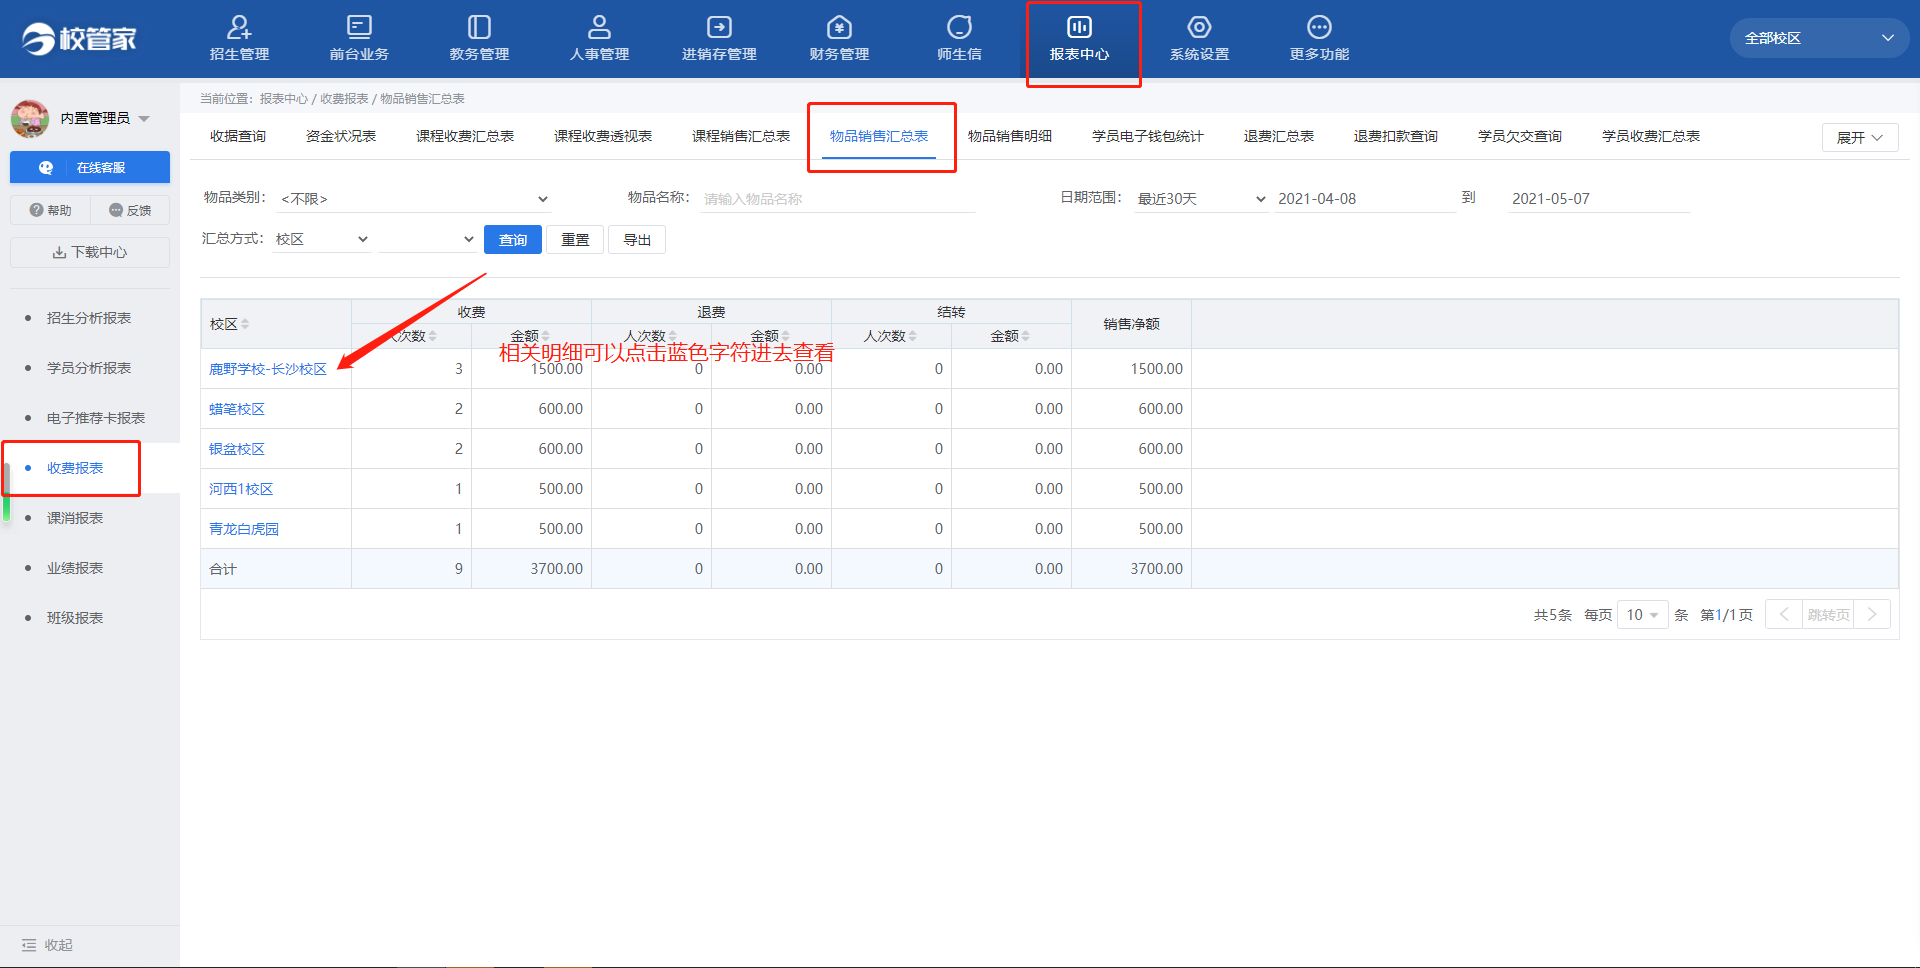Open the 进销存管理 module icon
This screenshot has height=968, width=1920.
point(719,27)
